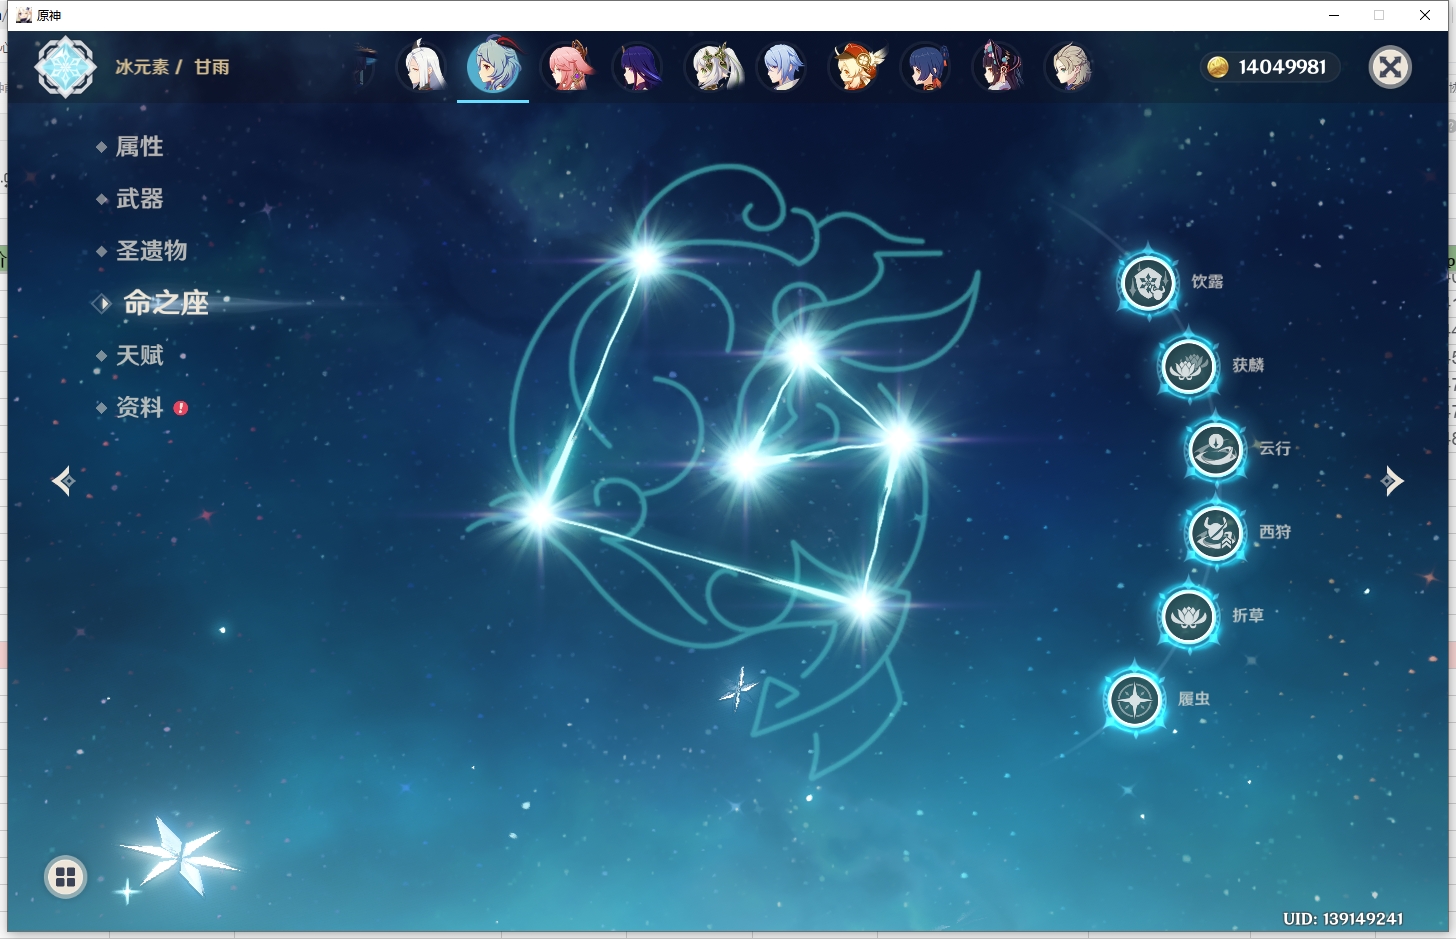1456x939 pixels.
Task: Select the purple-haired Raiden Shogun portrait
Action: pyautogui.click(x=638, y=67)
